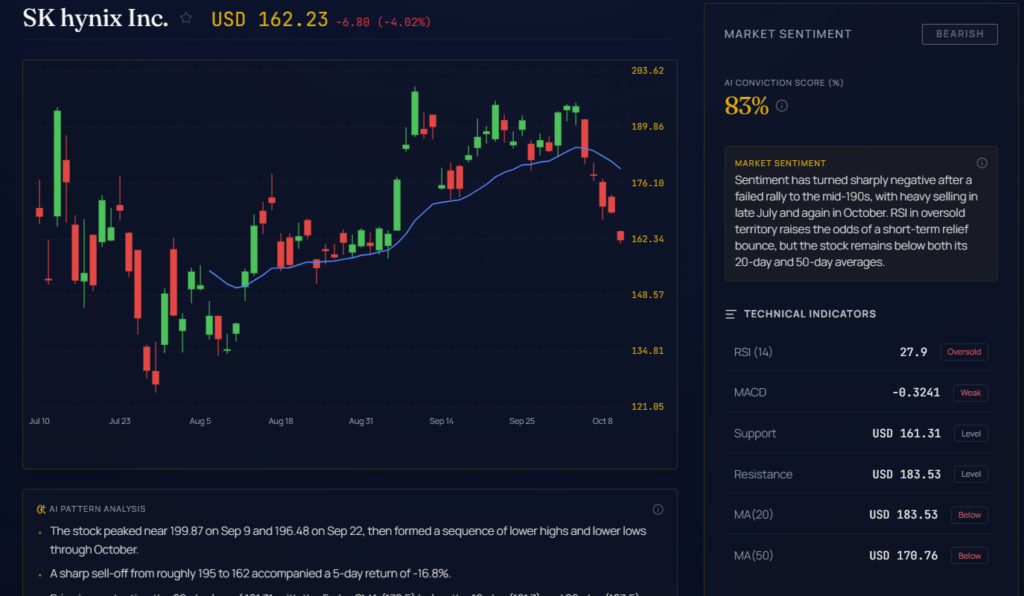Click the MA(20) value USD 183.53
Viewport: 1024px width, 596px height.
pos(903,515)
